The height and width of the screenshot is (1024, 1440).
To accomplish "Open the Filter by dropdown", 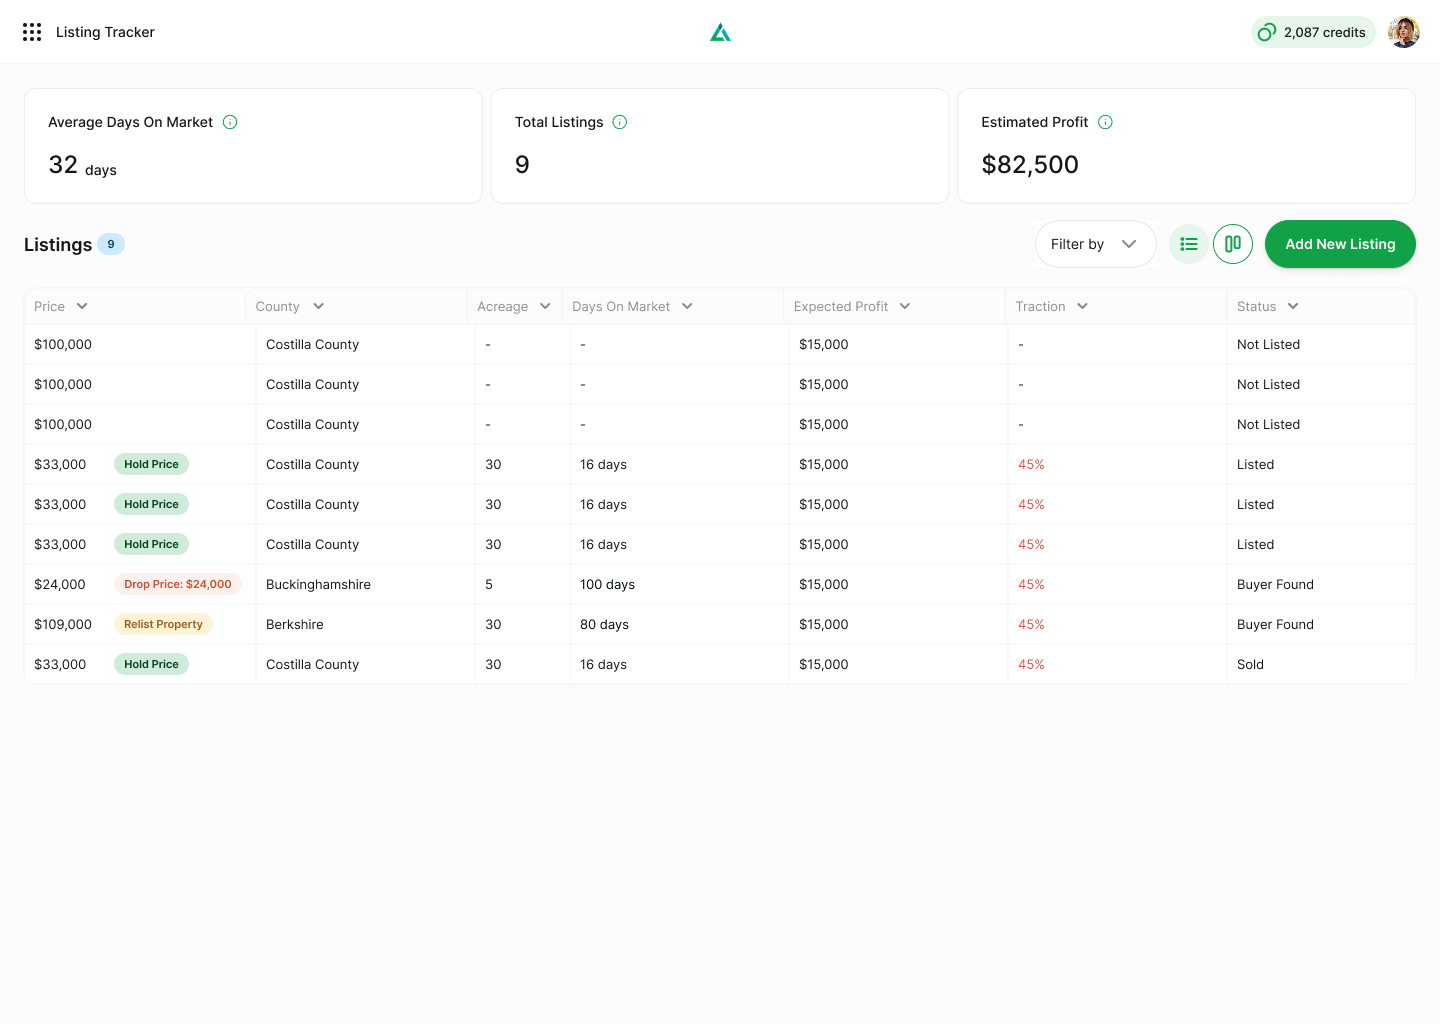I will pos(1095,244).
